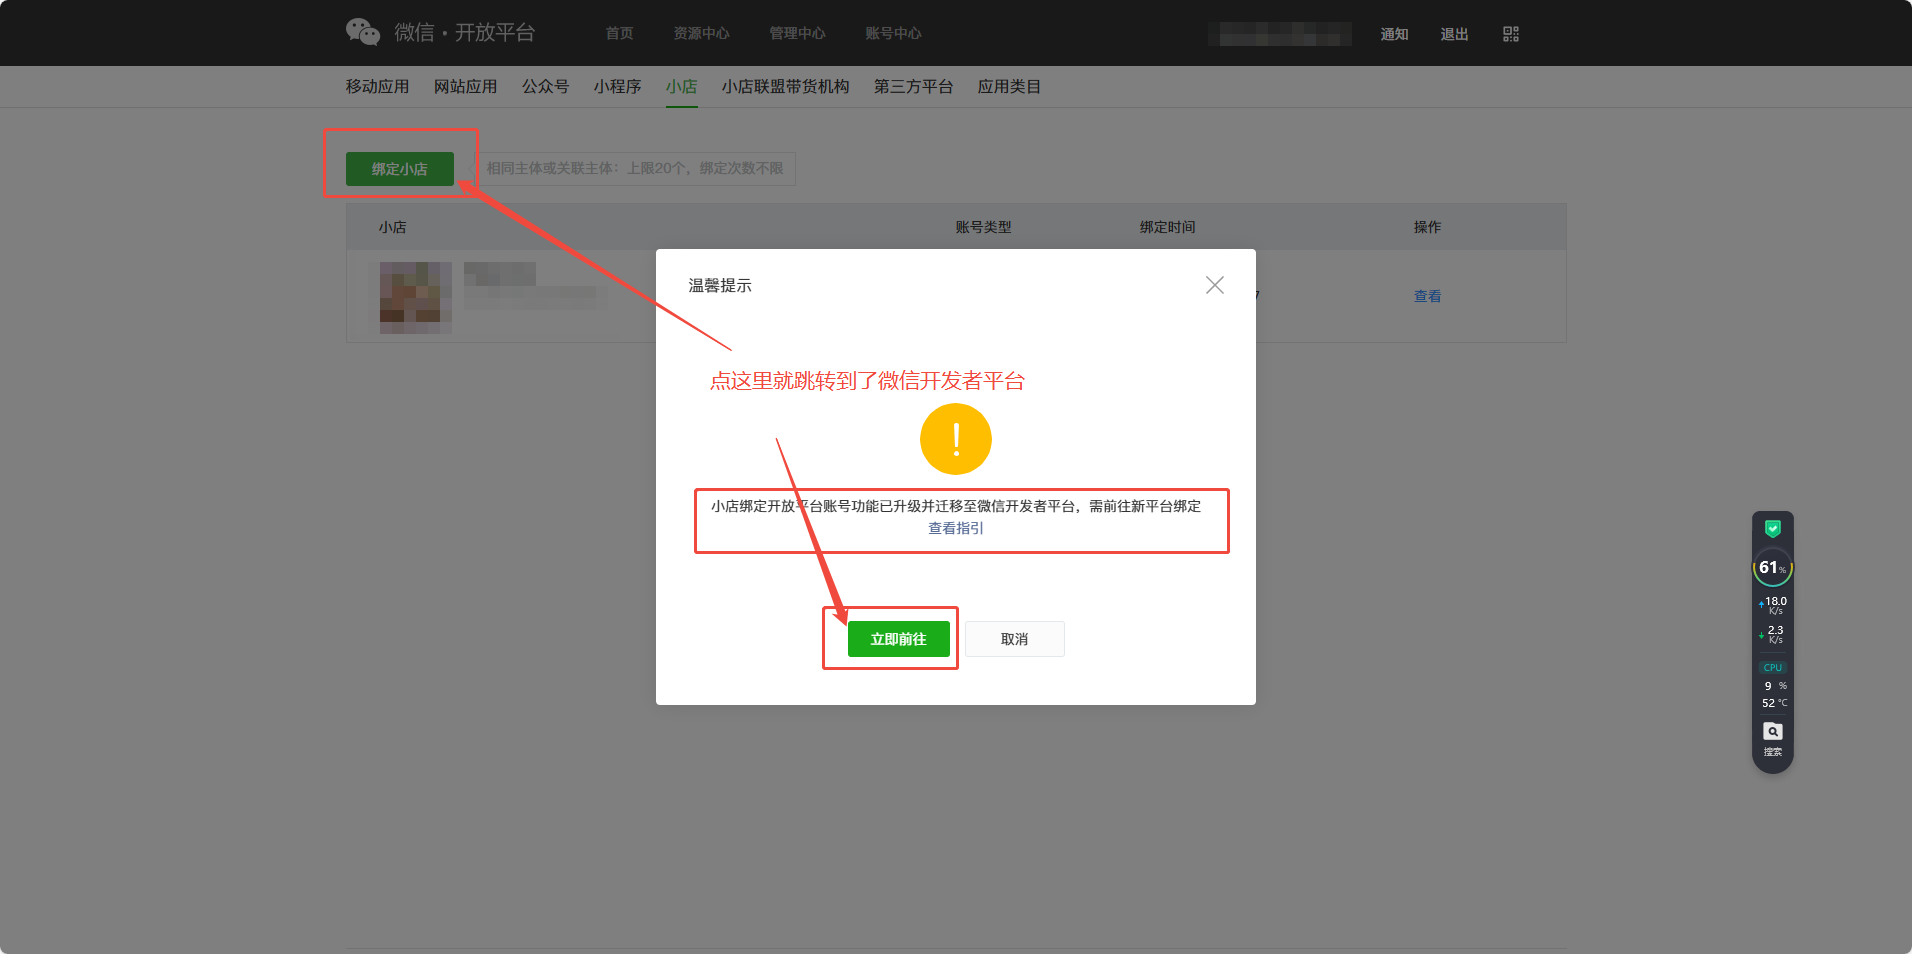1912x954 pixels.
Task: Click the 绑定时间 column header
Action: pos(1168,227)
